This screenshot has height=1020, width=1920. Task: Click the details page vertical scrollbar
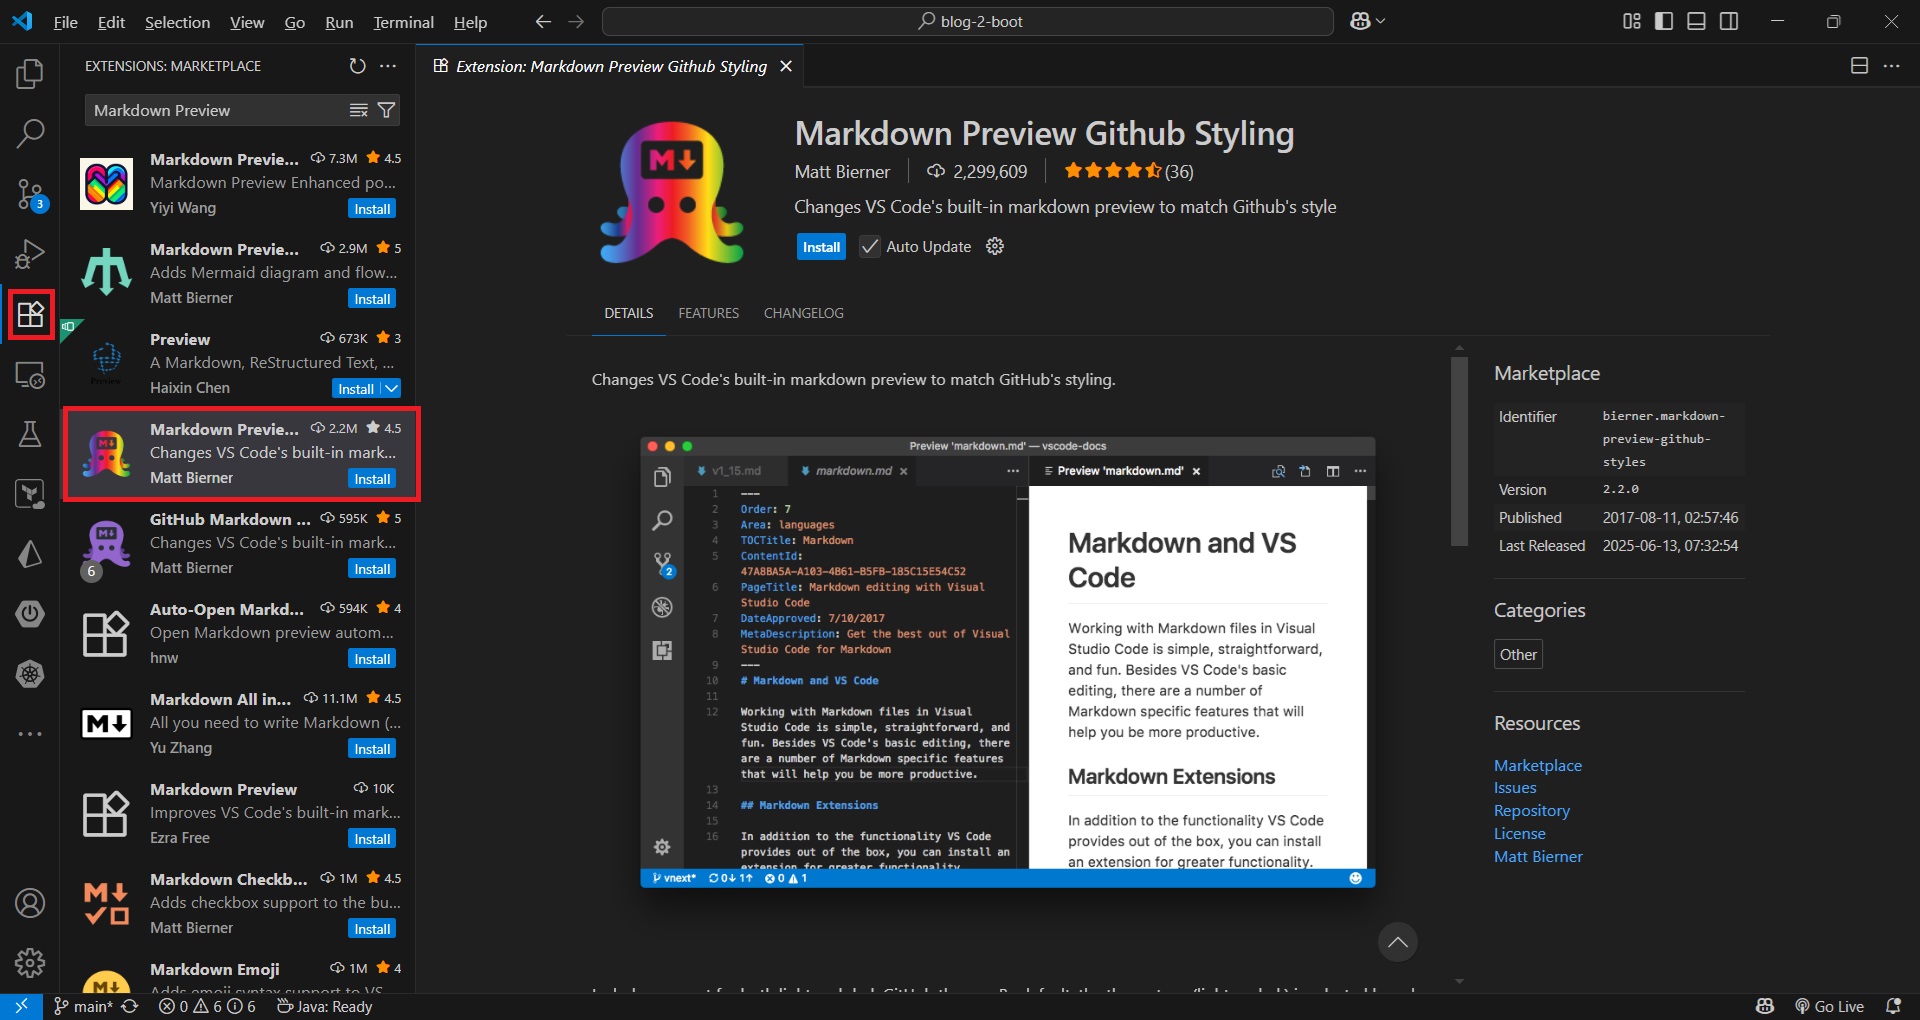(x=1459, y=450)
